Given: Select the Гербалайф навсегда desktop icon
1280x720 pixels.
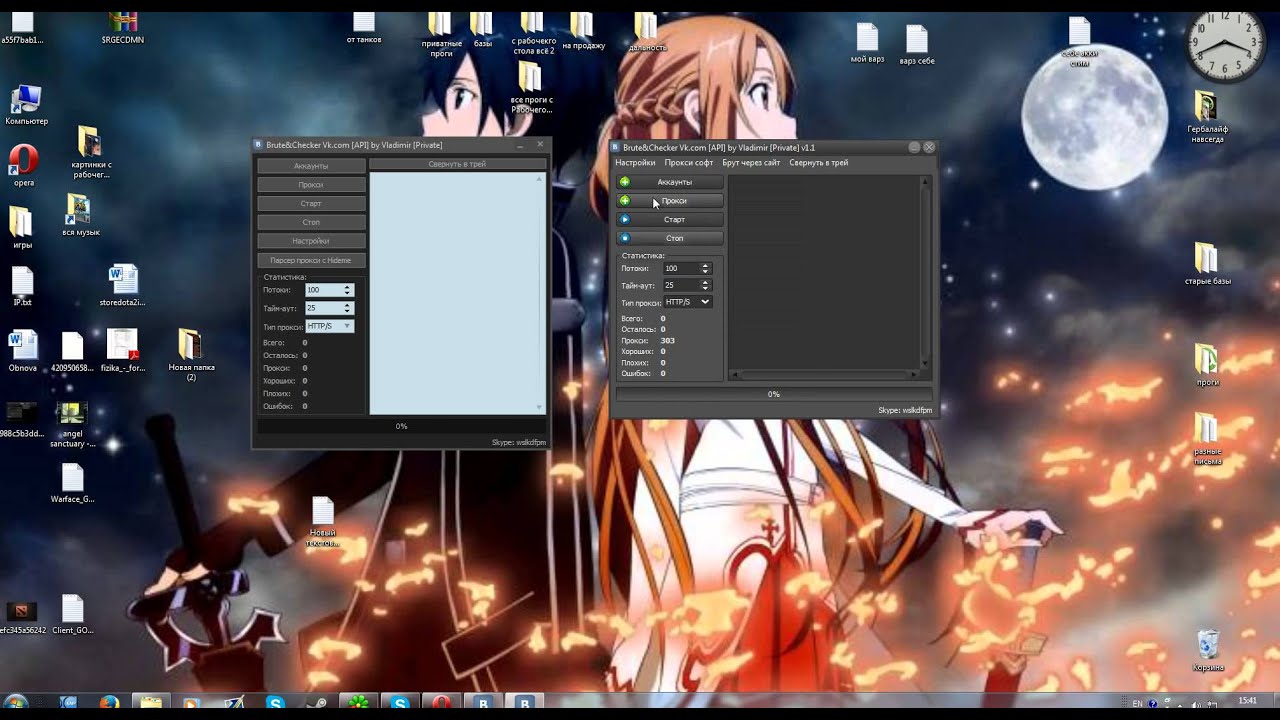Looking at the screenshot, I should [x=1207, y=117].
